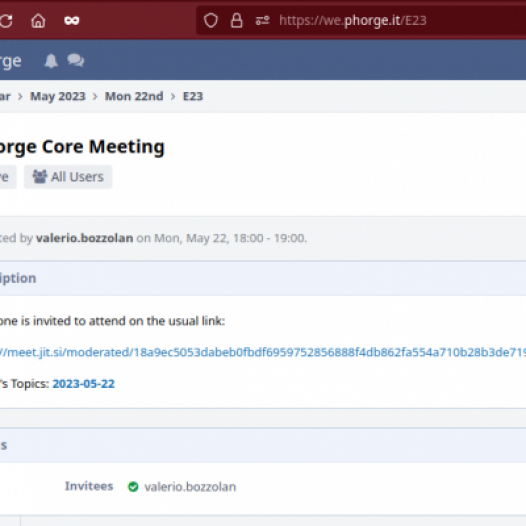Open the 2023-05-22 topics link

click(84, 383)
